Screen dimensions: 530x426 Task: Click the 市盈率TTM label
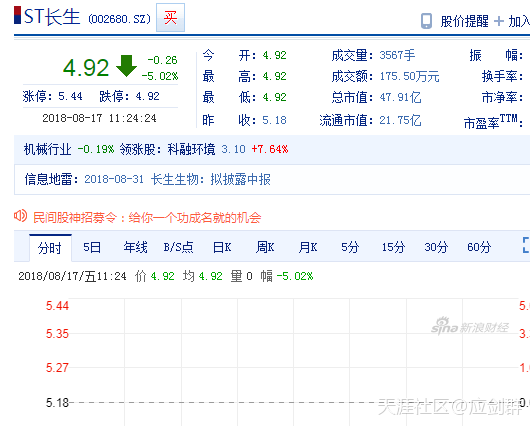tap(493, 122)
